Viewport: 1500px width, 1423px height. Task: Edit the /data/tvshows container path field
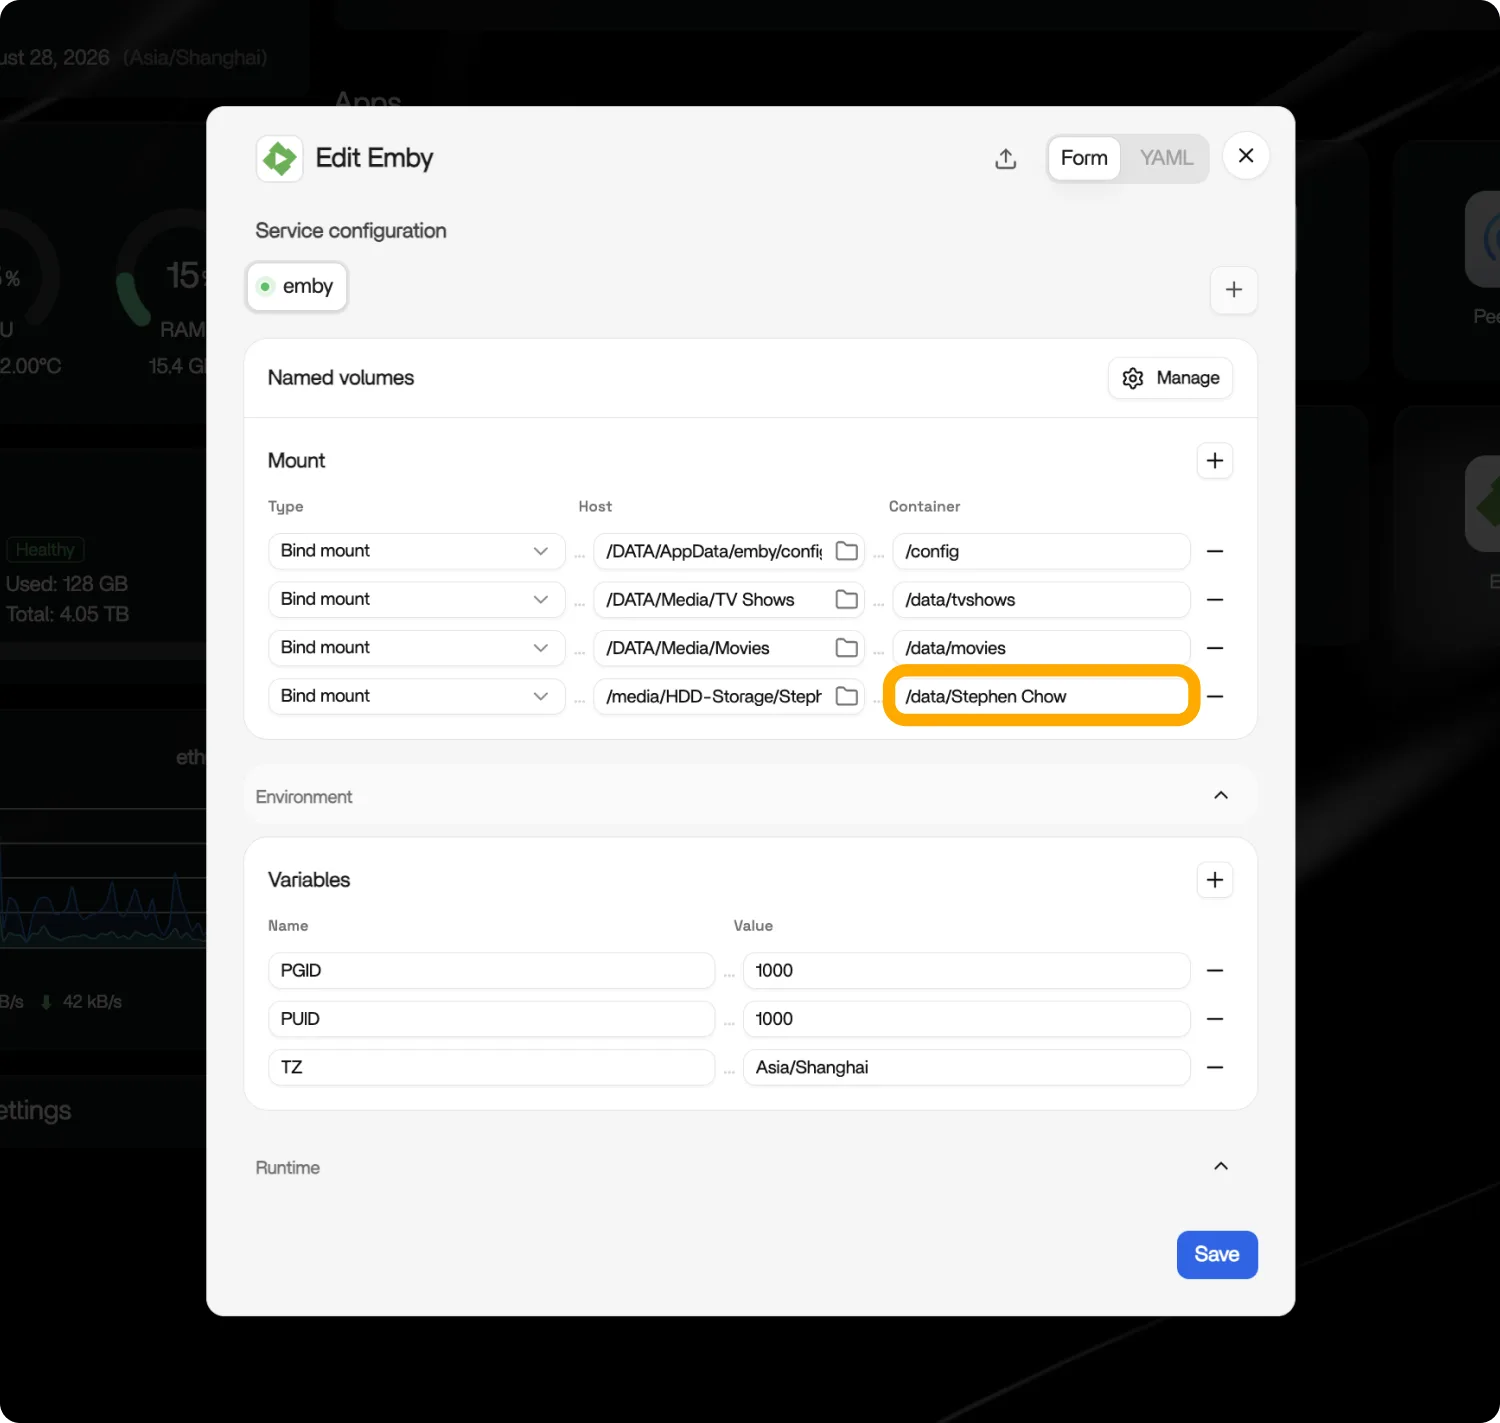click(1042, 600)
